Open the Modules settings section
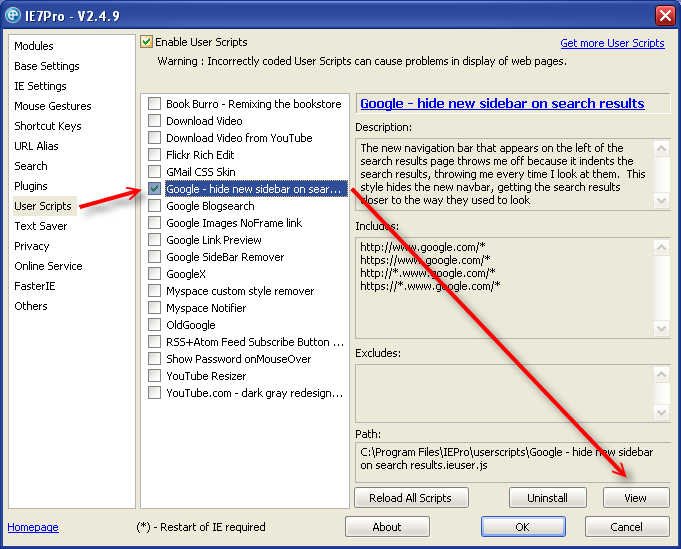Viewport: 681px width, 549px height. point(34,46)
